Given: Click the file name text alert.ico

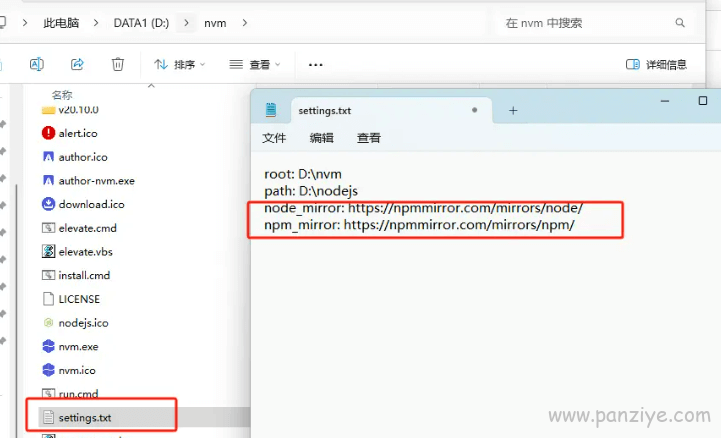Looking at the screenshot, I should [x=78, y=133].
